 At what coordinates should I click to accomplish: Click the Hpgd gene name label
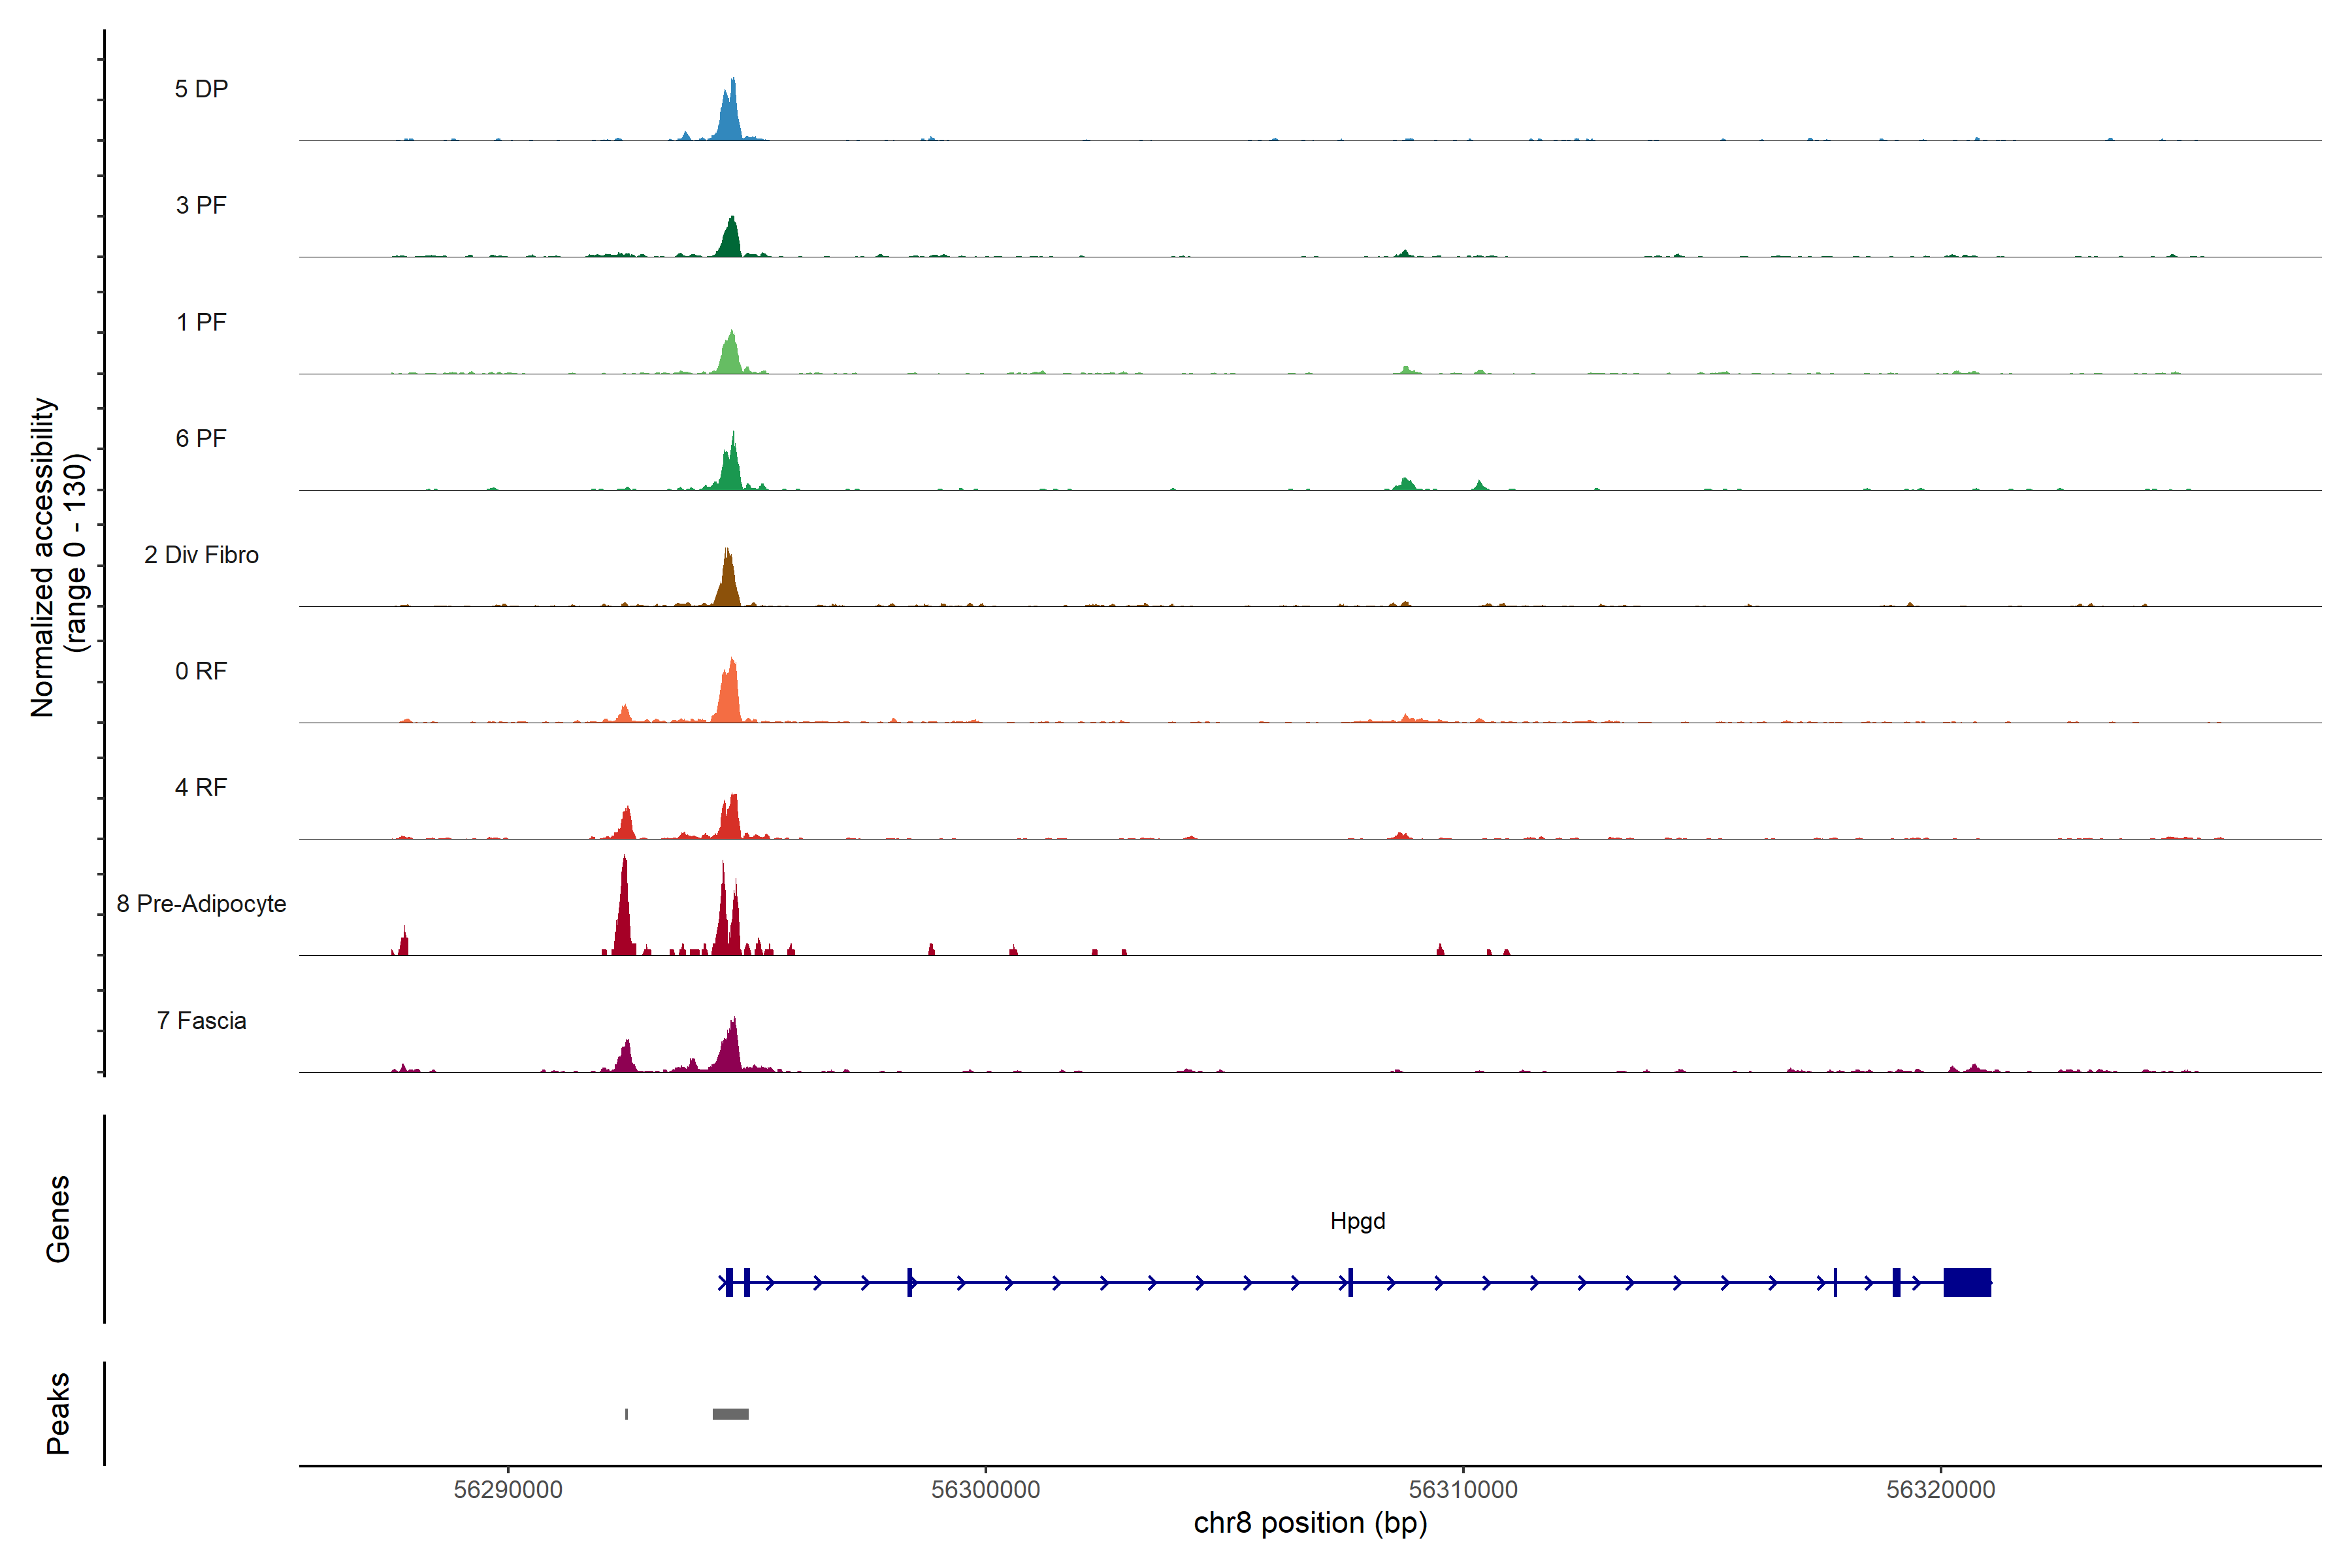[x=1357, y=1221]
